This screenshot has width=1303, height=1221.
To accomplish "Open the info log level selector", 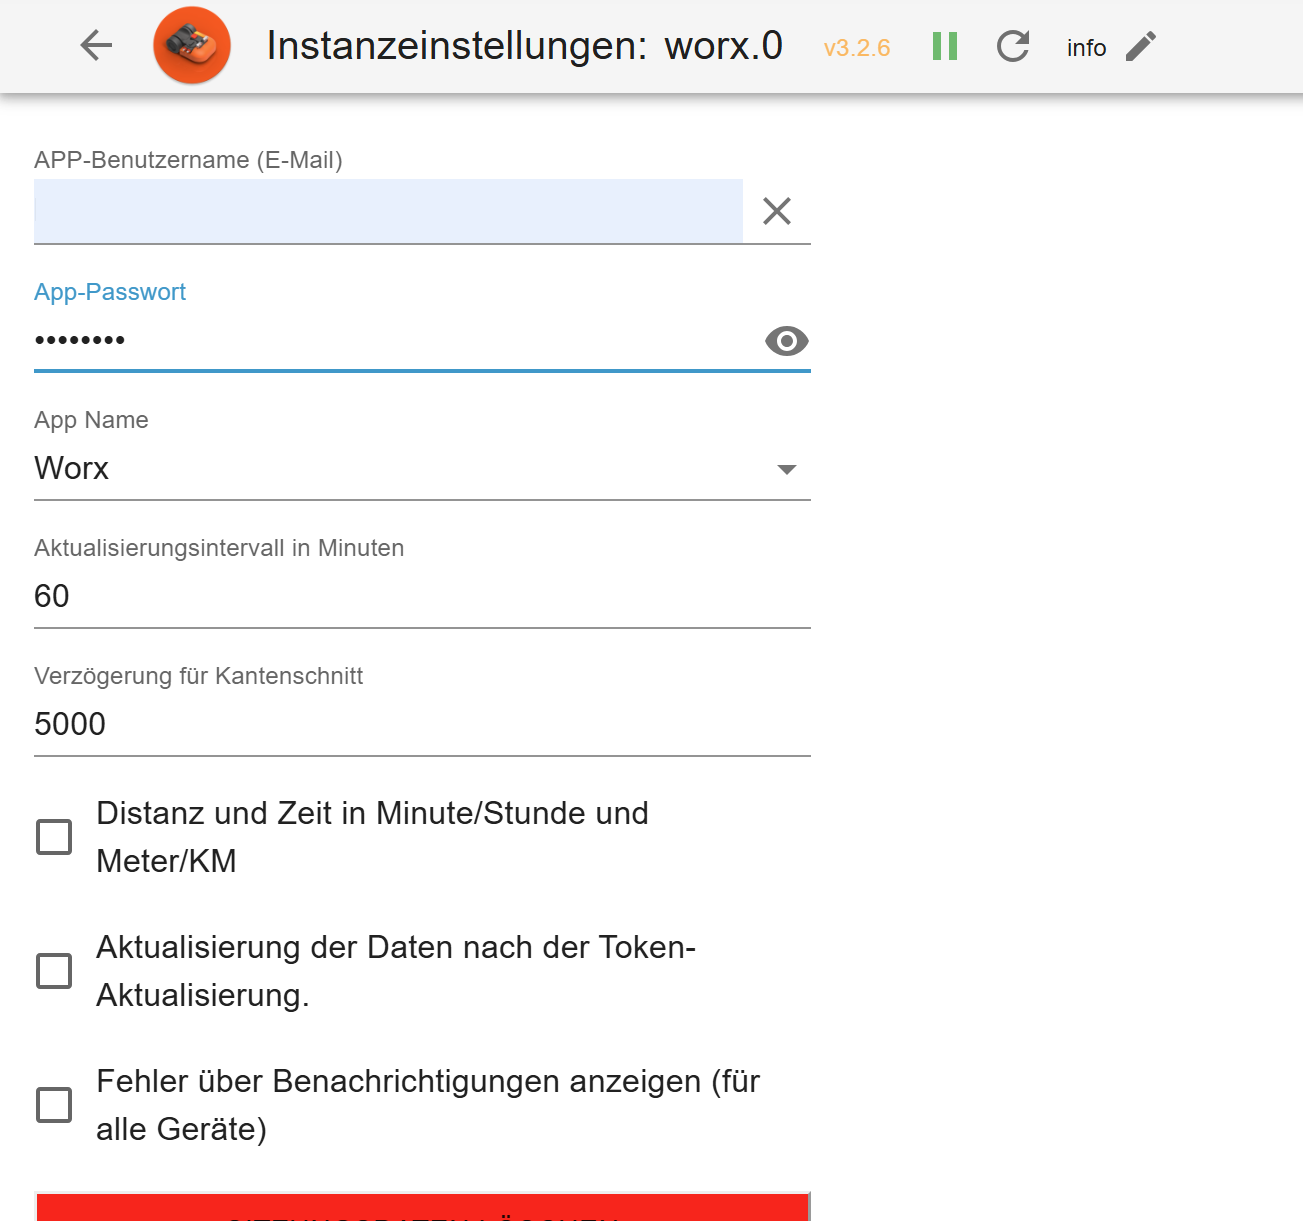I will pos(1086,48).
